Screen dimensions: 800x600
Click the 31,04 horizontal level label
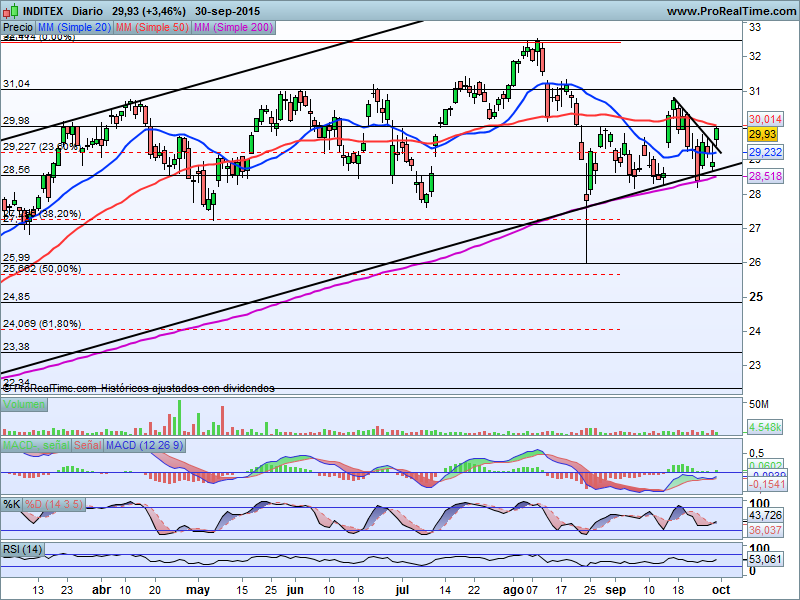click(x=16, y=84)
